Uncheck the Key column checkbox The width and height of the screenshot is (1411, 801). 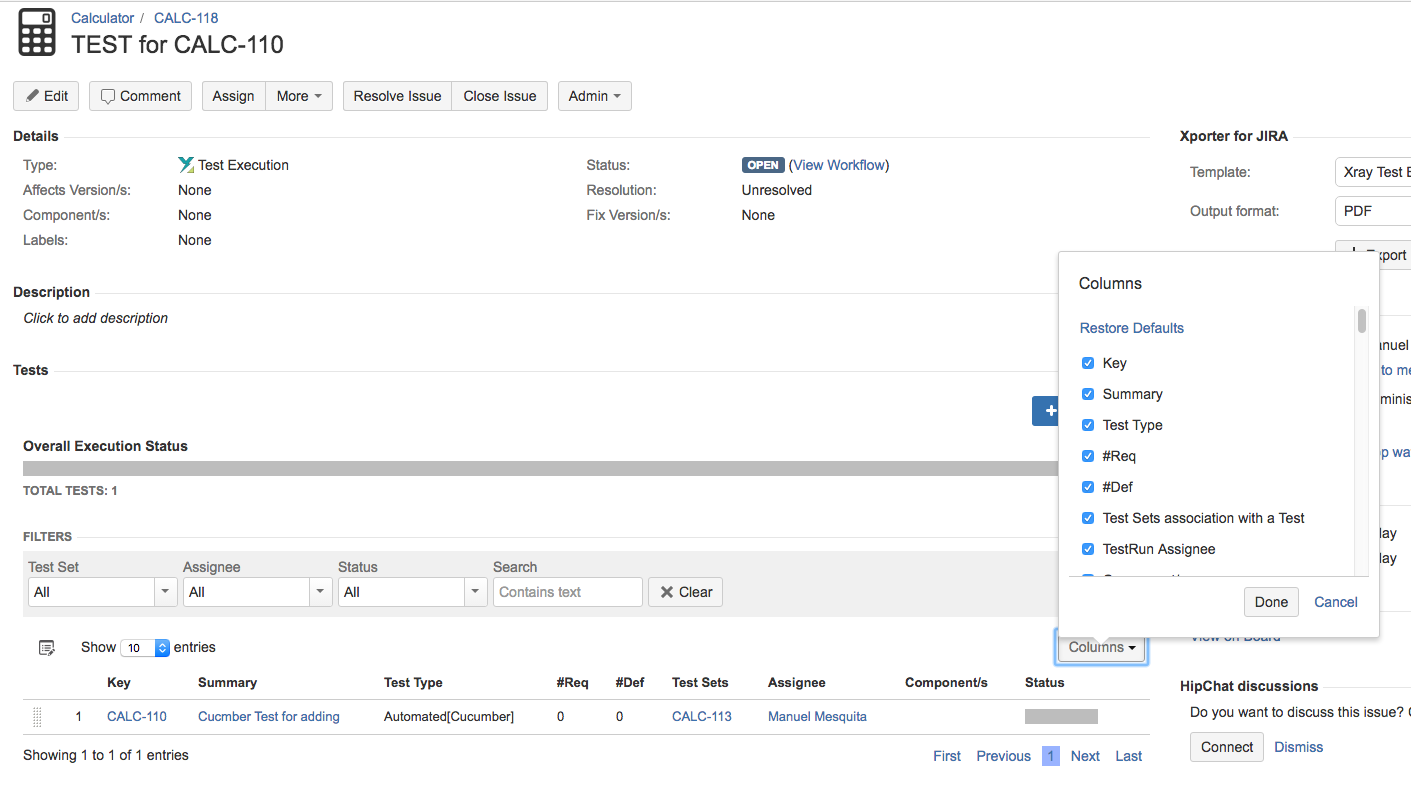tap(1088, 363)
